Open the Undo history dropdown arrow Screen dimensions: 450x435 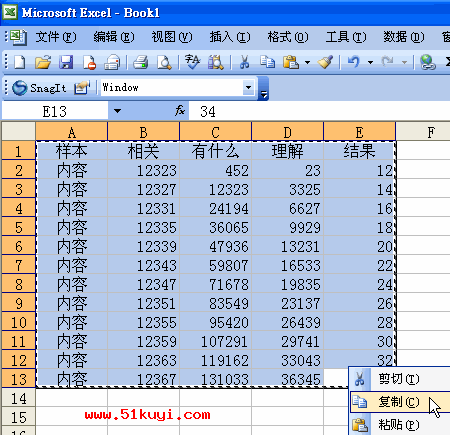click(370, 62)
